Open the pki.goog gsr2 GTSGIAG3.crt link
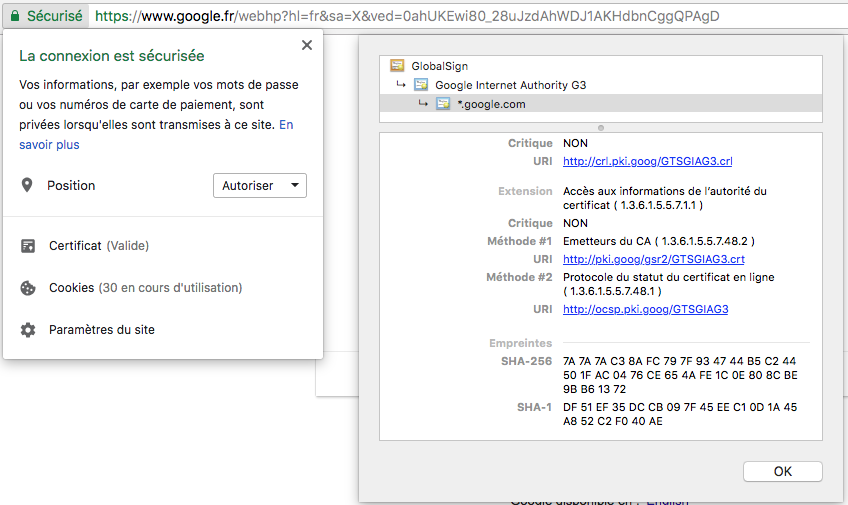The height and width of the screenshot is (505, 848). click(653, 259)
